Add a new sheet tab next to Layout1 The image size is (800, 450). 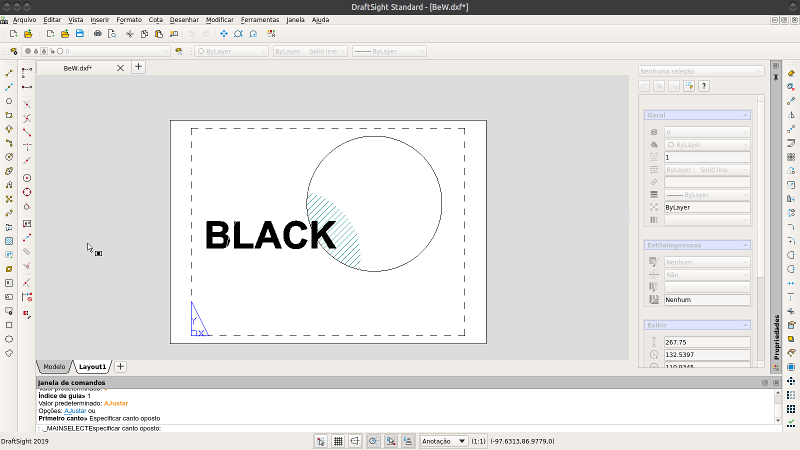[x=121, y=367]
